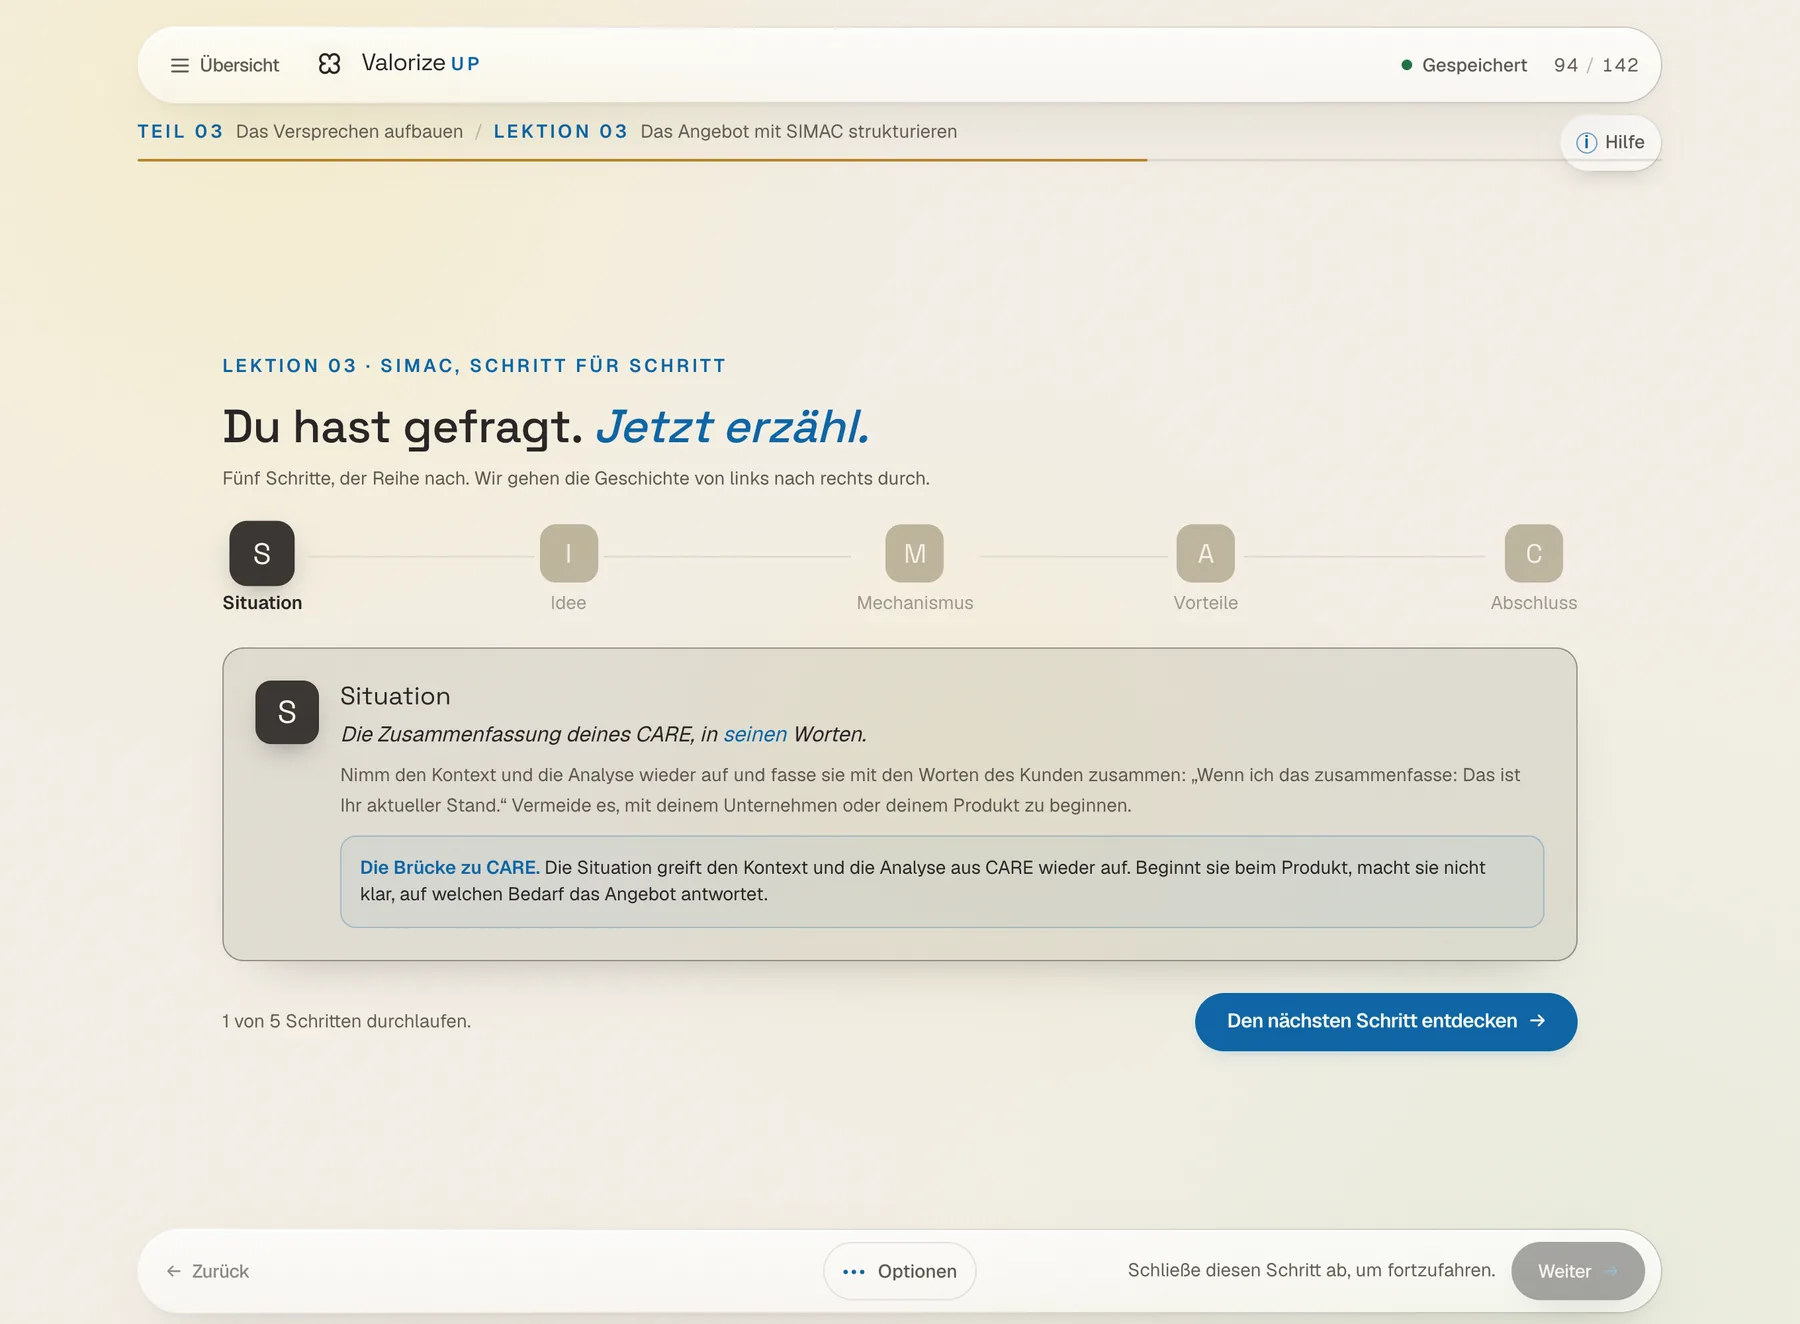Screen dimensions: 1800x1324
Task: Click breadcrumb text Das Versprechen aufbauen
Action: click(x=349, y=131)
